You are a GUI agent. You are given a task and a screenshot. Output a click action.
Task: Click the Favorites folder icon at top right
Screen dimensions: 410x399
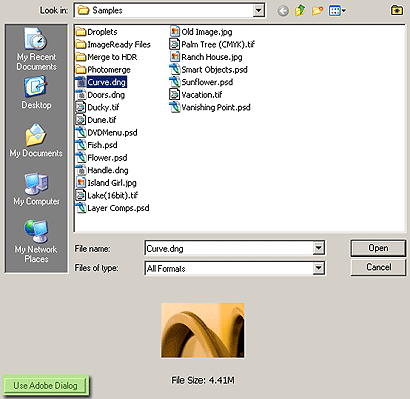click(x=396, y=10)
